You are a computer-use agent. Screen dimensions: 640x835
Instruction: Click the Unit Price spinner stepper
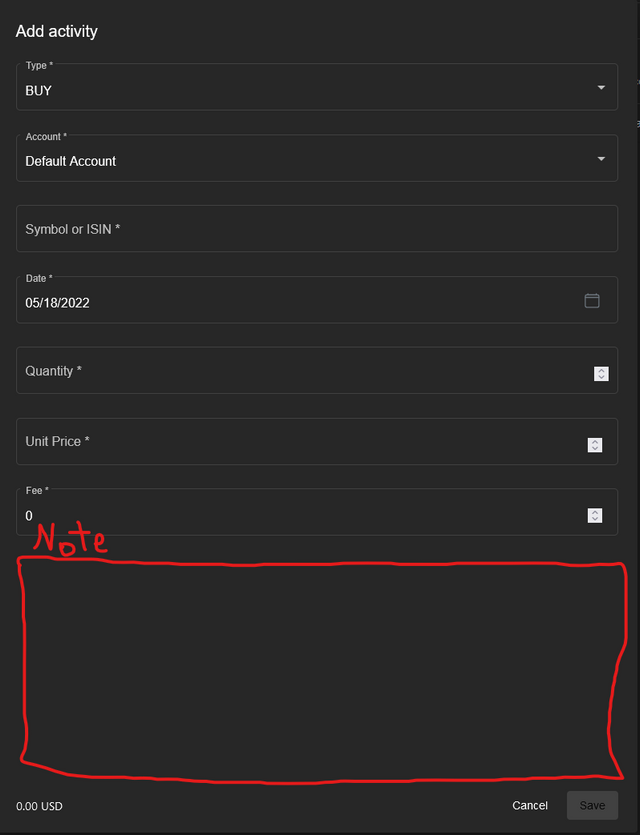[x=595, y=445]
